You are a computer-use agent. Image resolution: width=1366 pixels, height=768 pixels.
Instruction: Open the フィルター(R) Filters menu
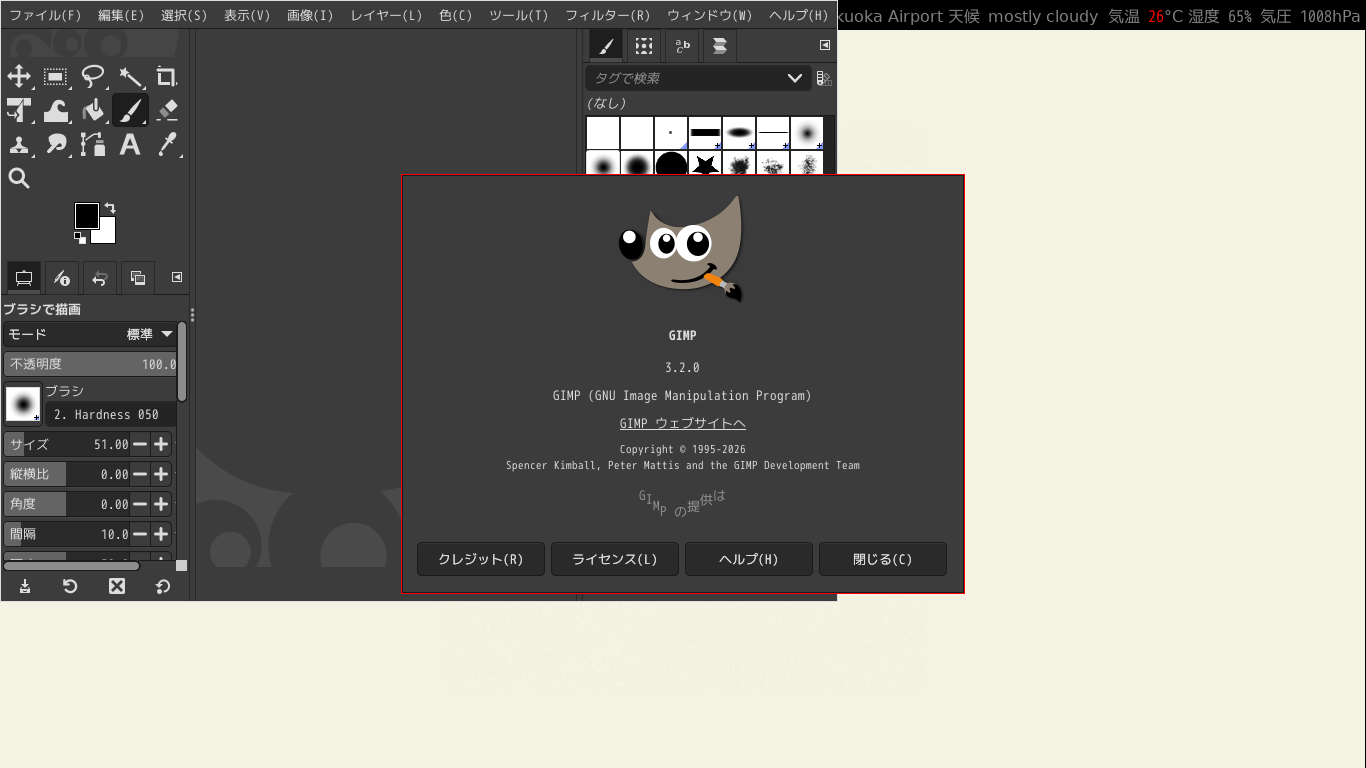pos(608,16)
